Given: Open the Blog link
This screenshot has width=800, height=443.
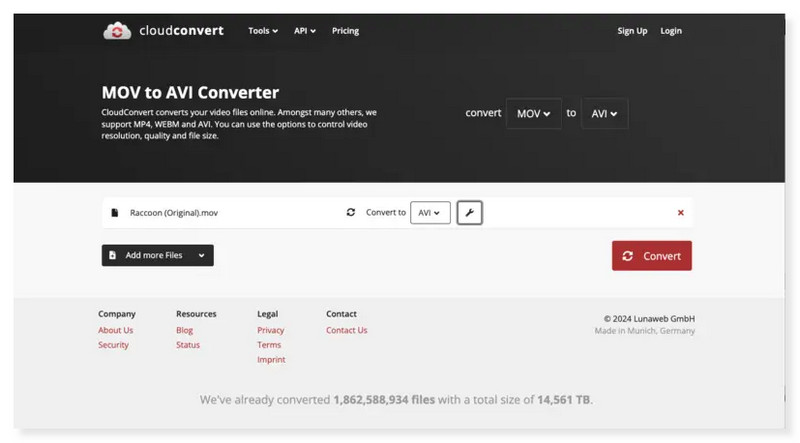Looking at the screenshot, I should [185, 330].
